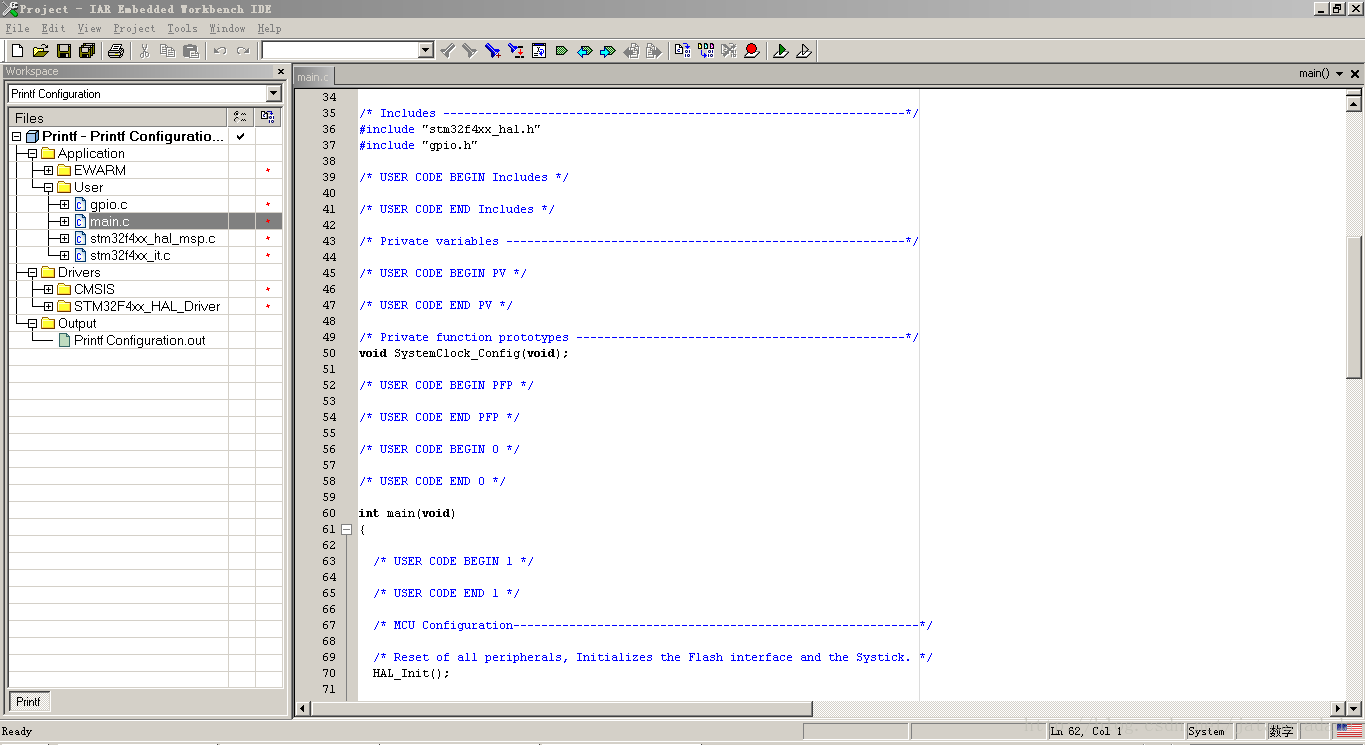Open the Replace tool icon
Image resolution: width=1365 pixels, height=745 pixels.
(x=515, y=50)
